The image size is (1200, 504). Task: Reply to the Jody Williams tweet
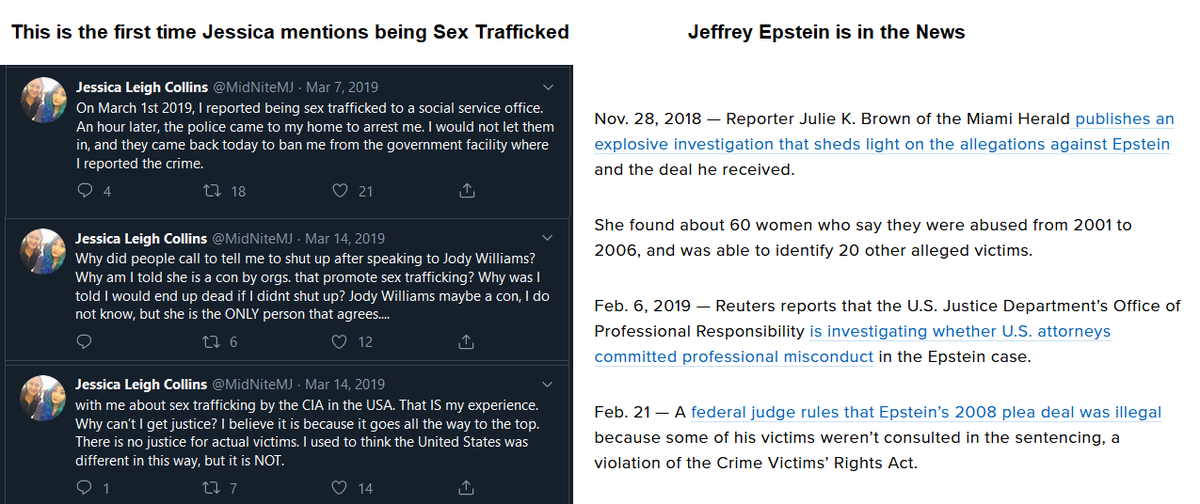(x=85, y=342)
